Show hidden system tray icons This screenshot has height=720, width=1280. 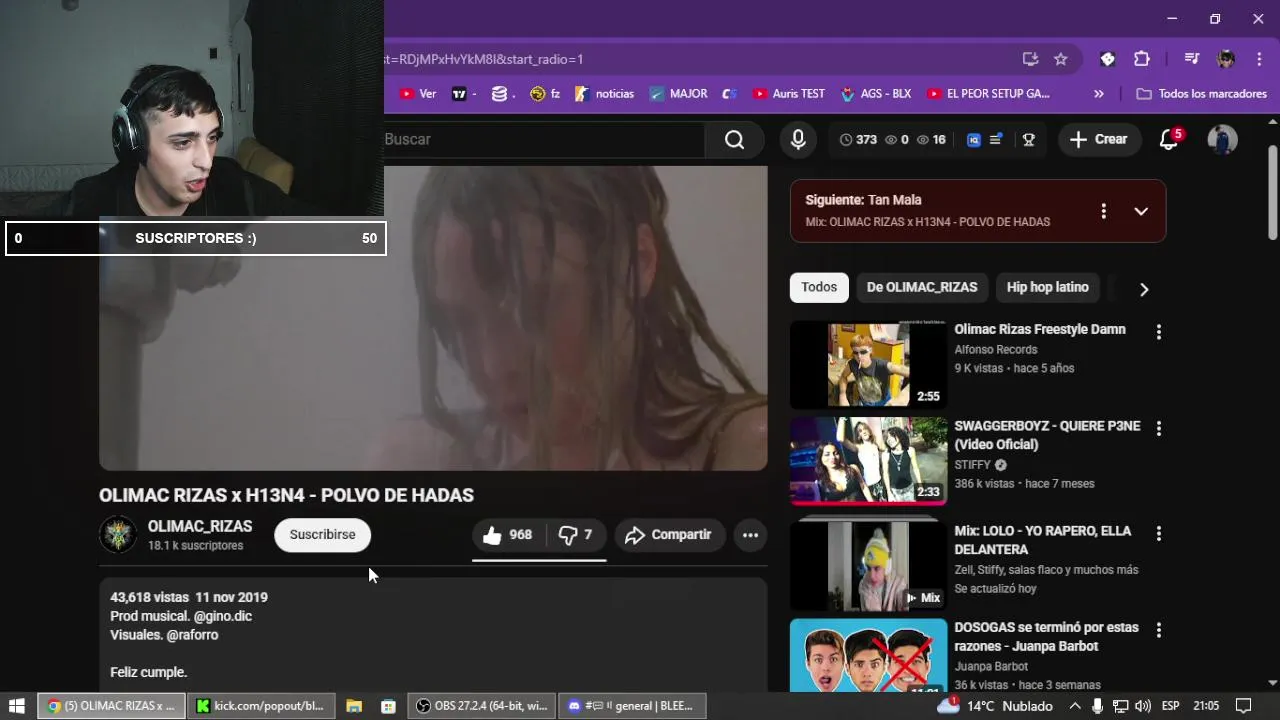point(1075,706)
